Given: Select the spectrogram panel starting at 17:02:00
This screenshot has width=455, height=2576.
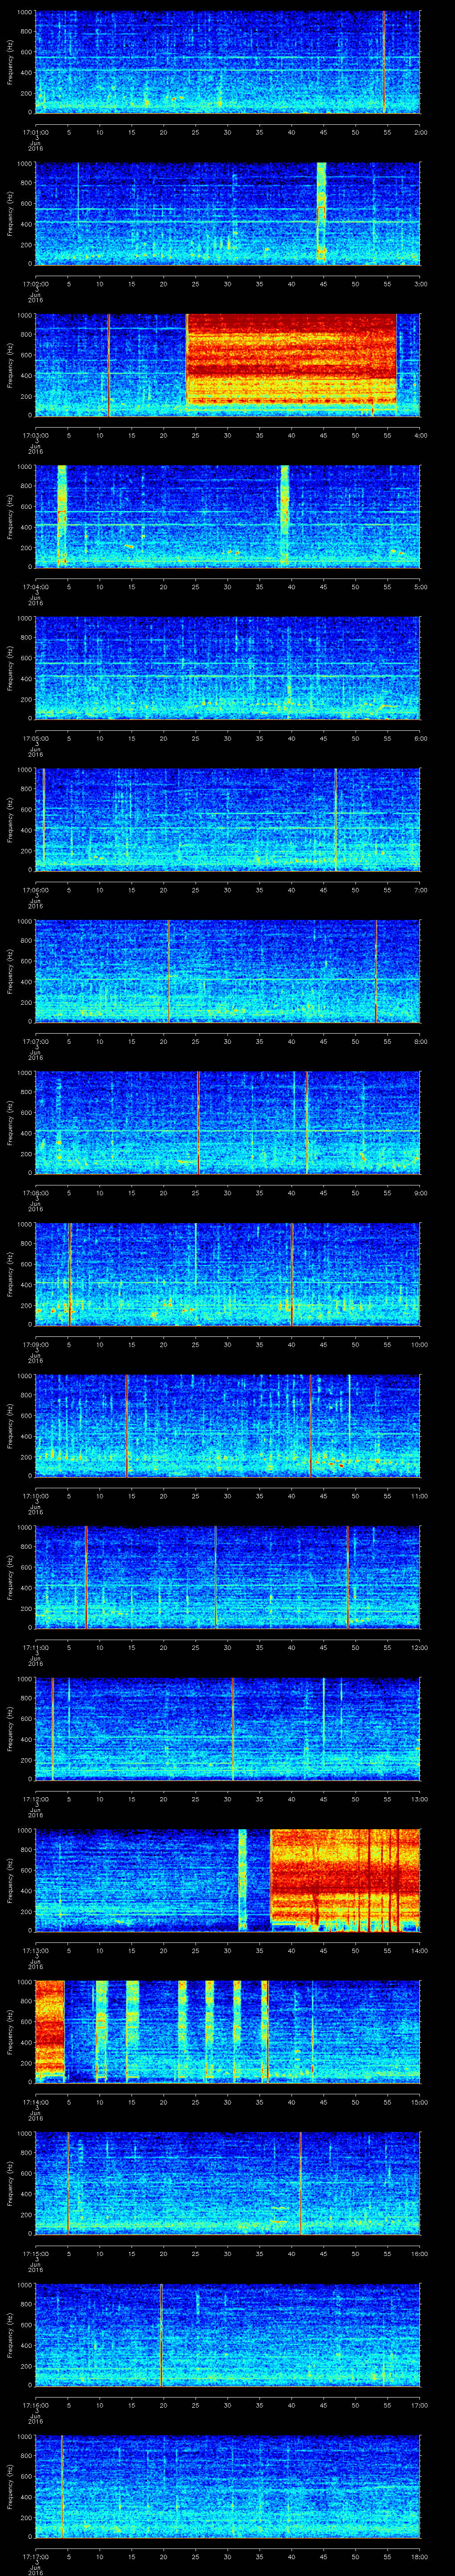Looking at the screenshot, I should [227, 214].
